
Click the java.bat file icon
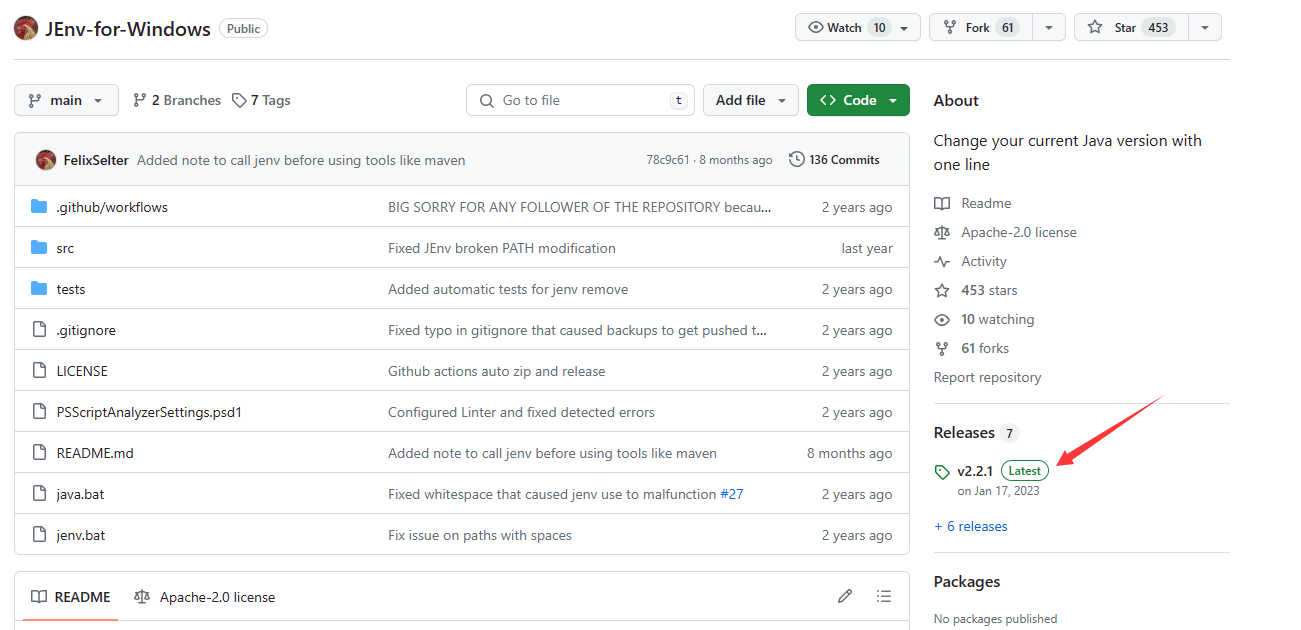coord(39,494)
